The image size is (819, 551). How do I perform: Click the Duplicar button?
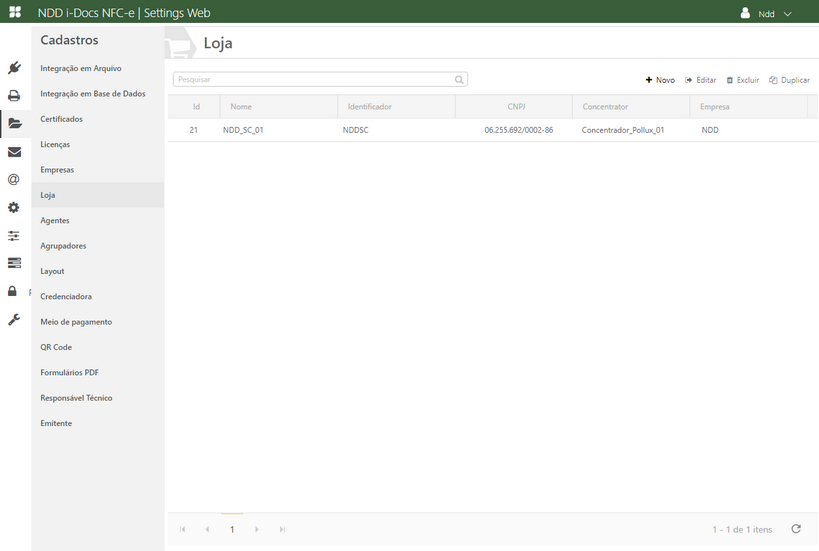[789, 80]
